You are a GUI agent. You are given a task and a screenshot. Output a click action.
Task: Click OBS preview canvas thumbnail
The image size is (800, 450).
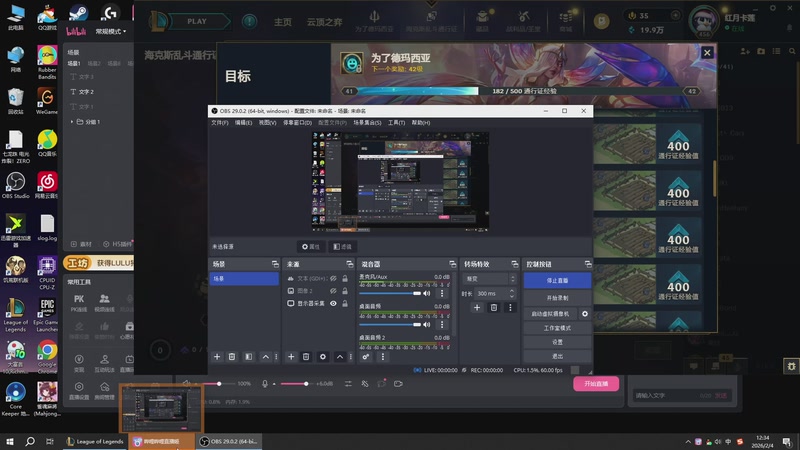click(400, 182)
